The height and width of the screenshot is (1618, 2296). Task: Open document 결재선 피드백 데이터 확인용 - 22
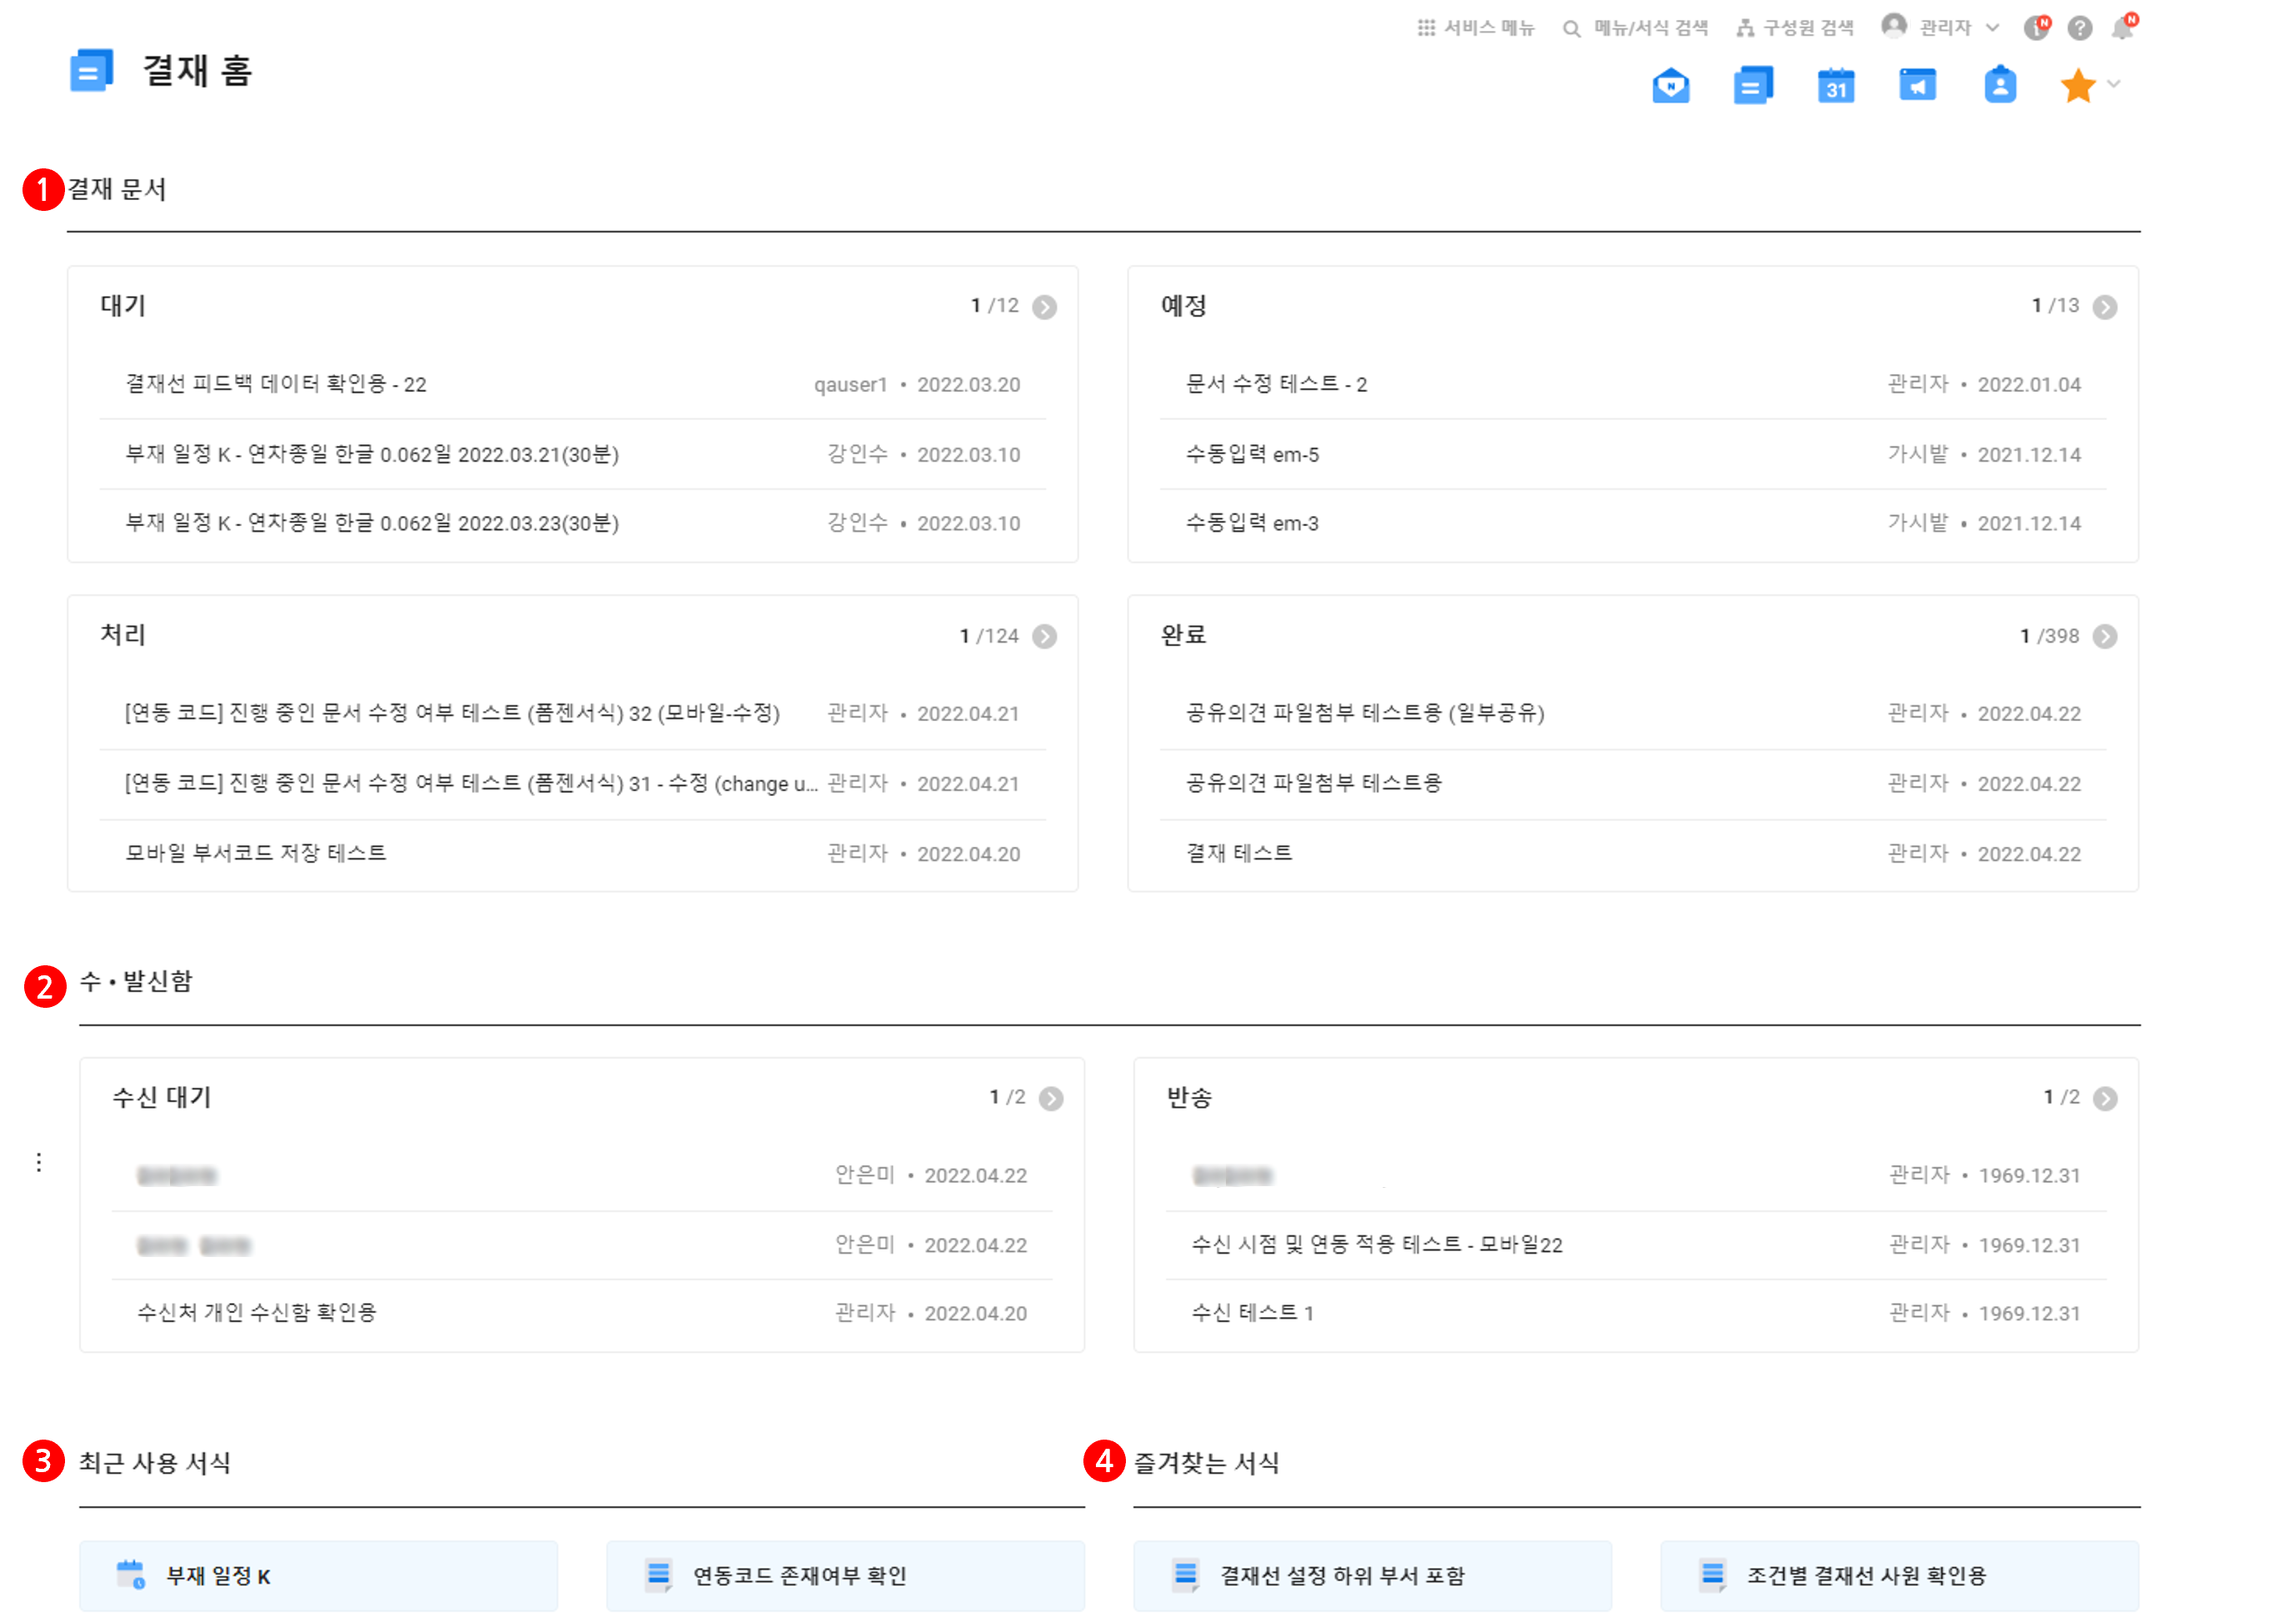click(x=572, y=385)
